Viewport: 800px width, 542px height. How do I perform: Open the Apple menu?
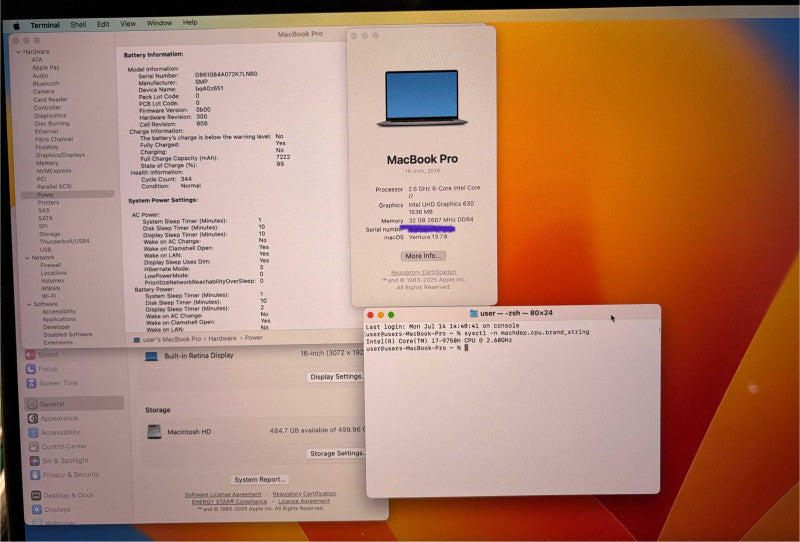point(16,25)
